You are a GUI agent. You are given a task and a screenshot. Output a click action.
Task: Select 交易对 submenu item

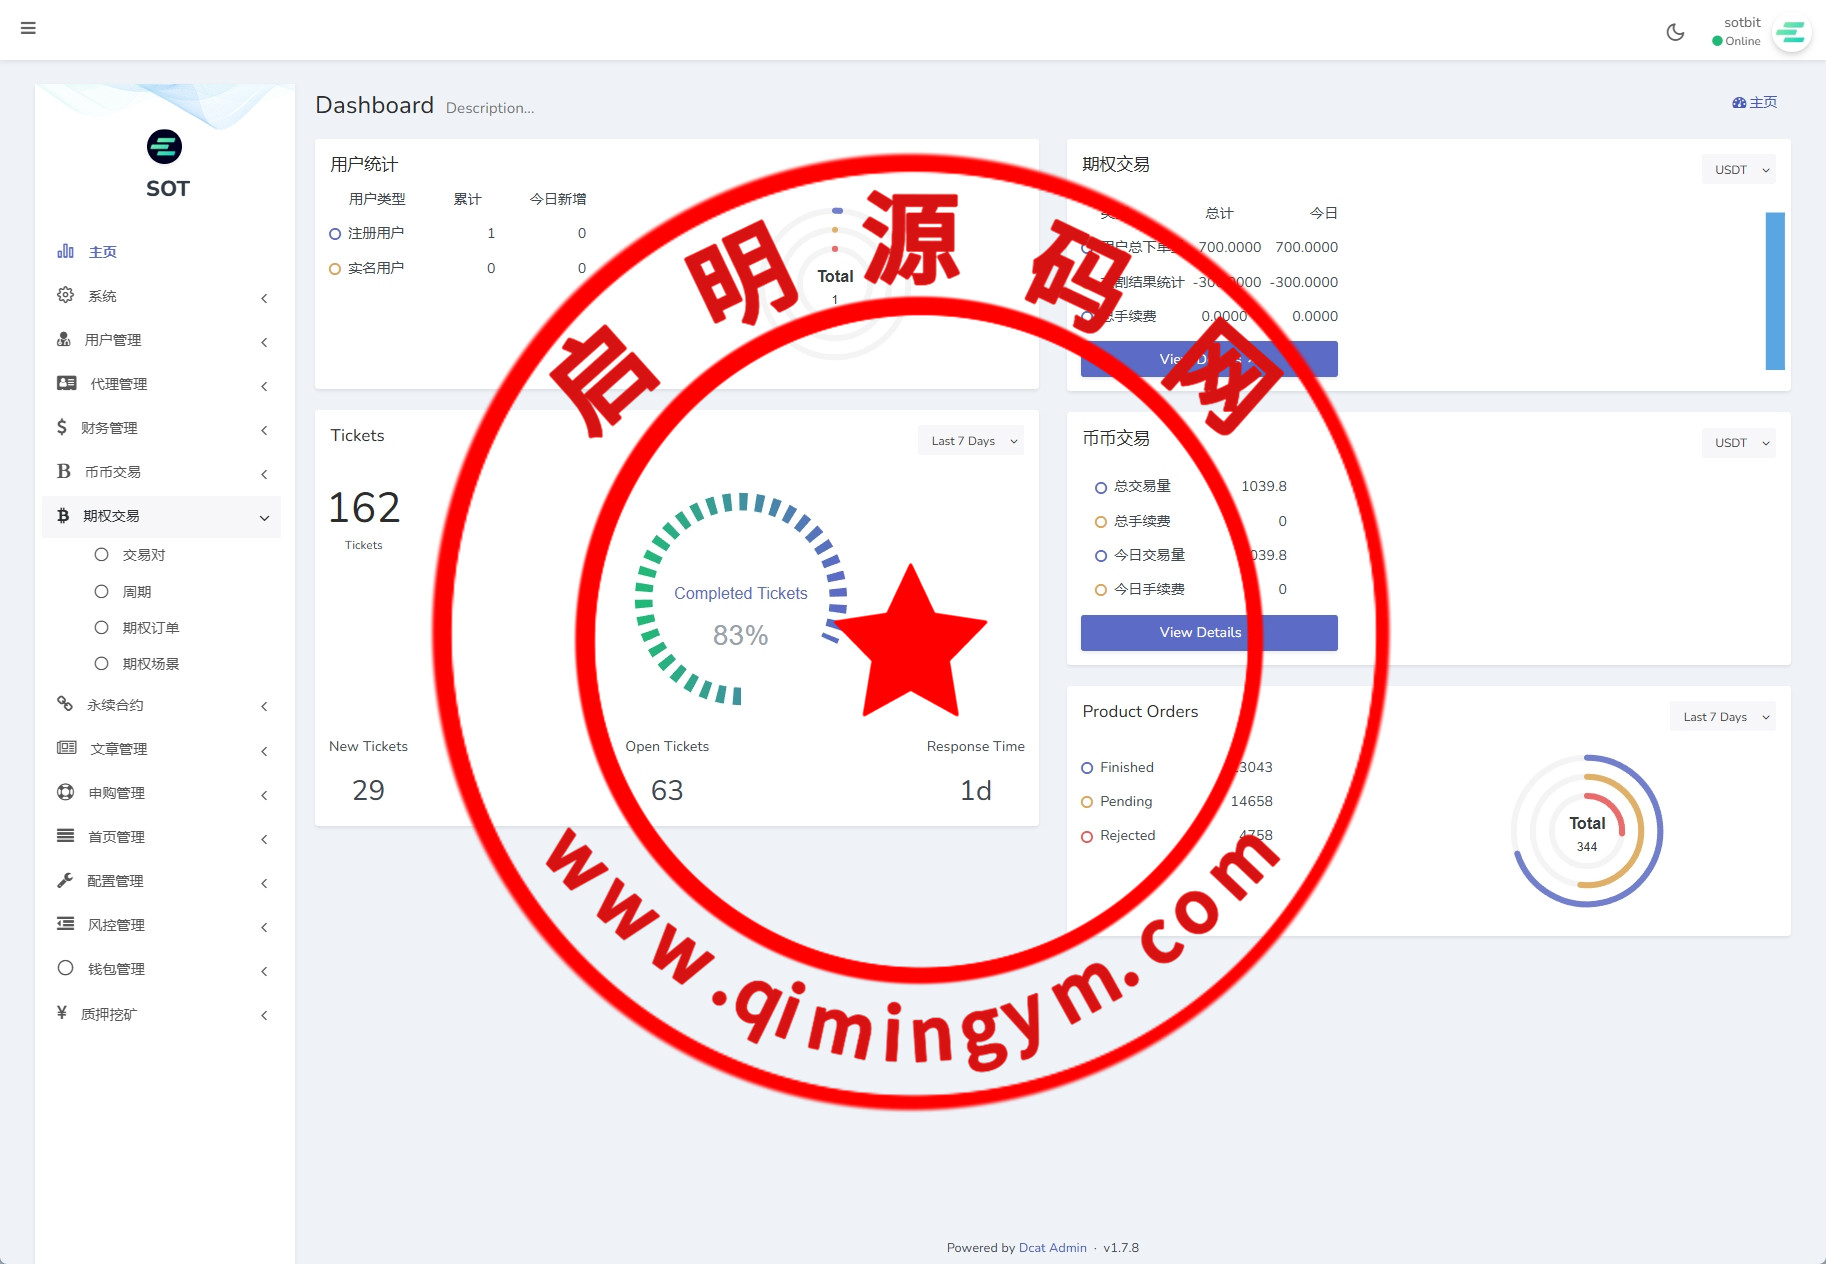point(143,555)
